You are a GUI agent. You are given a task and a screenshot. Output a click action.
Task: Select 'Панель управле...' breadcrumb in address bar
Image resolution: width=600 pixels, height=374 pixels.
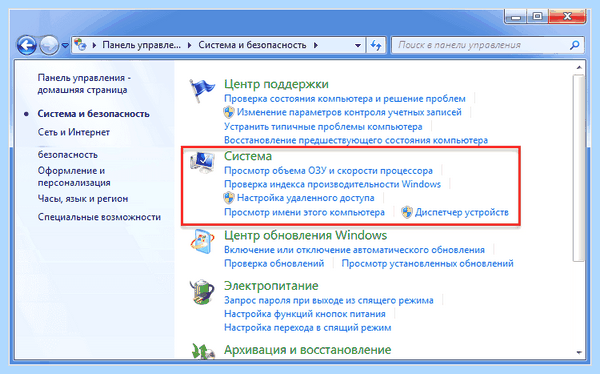pos(142,45)
